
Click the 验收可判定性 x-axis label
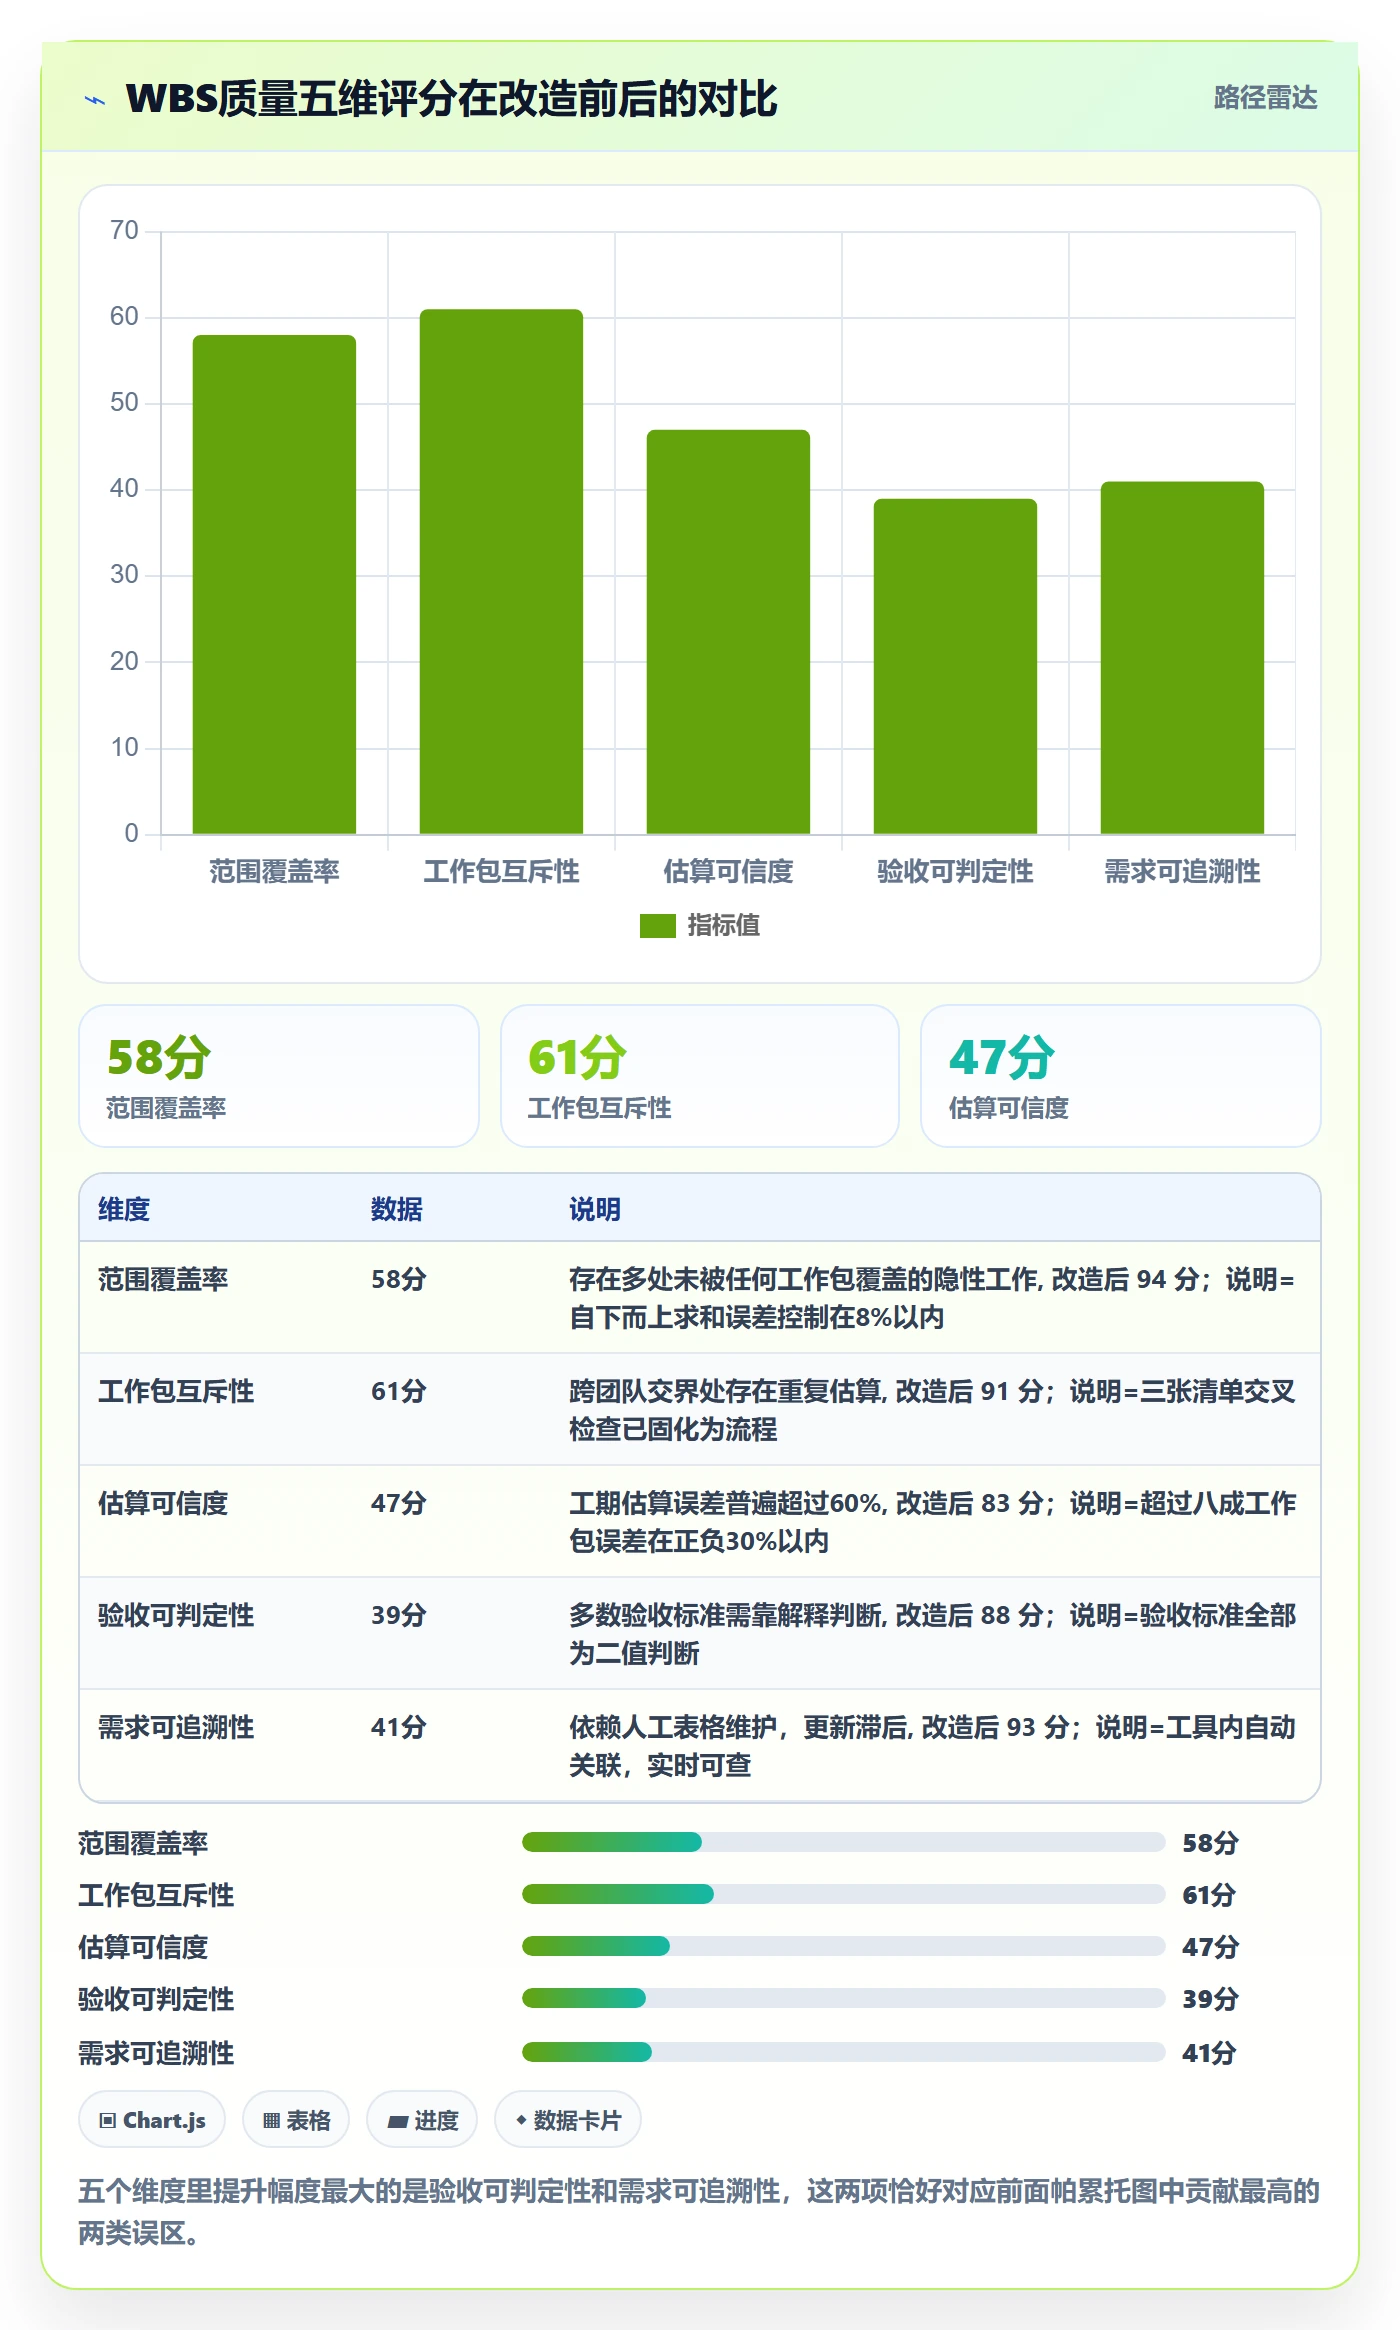[955, 872]
